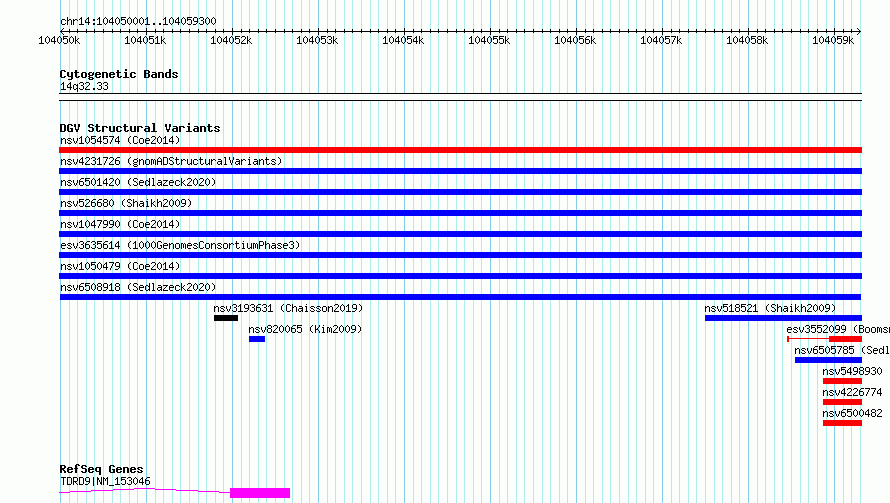Click the small blue nsv820065 block
Image resolution: width=890 pixels, height=503 pixels.
click(x=257, y=339)
